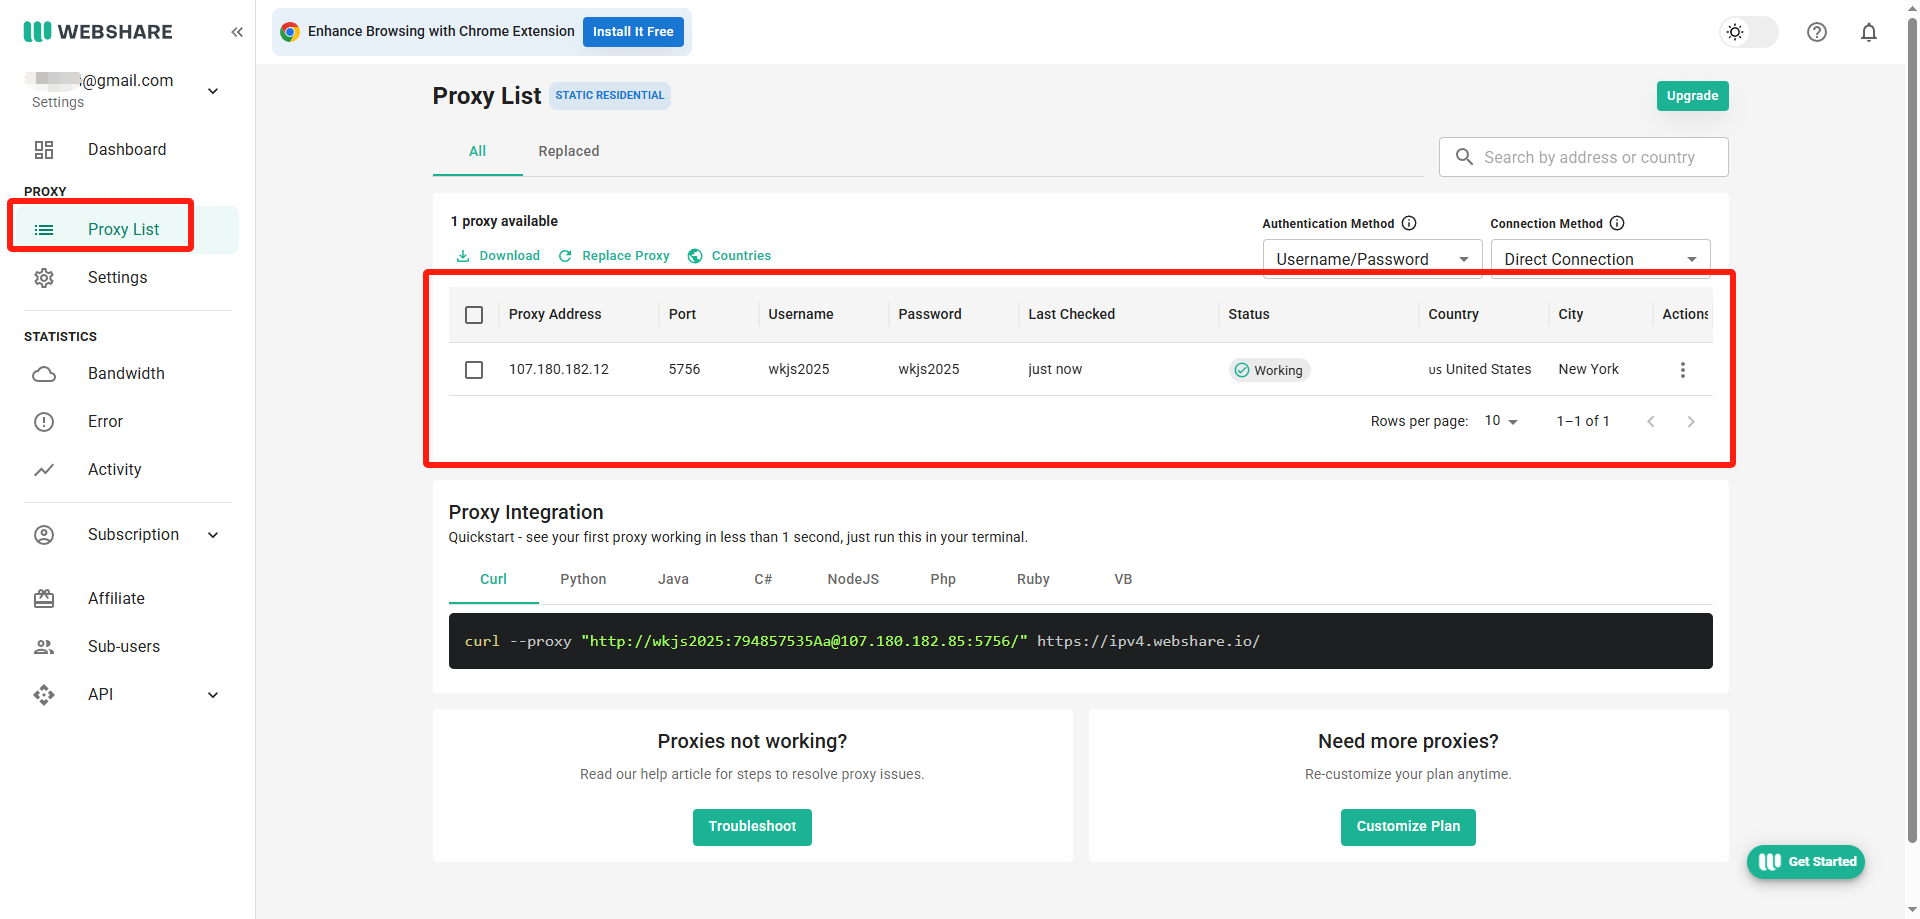
Task: Click the Connection Method info icon
Action: click(1617, 223)
